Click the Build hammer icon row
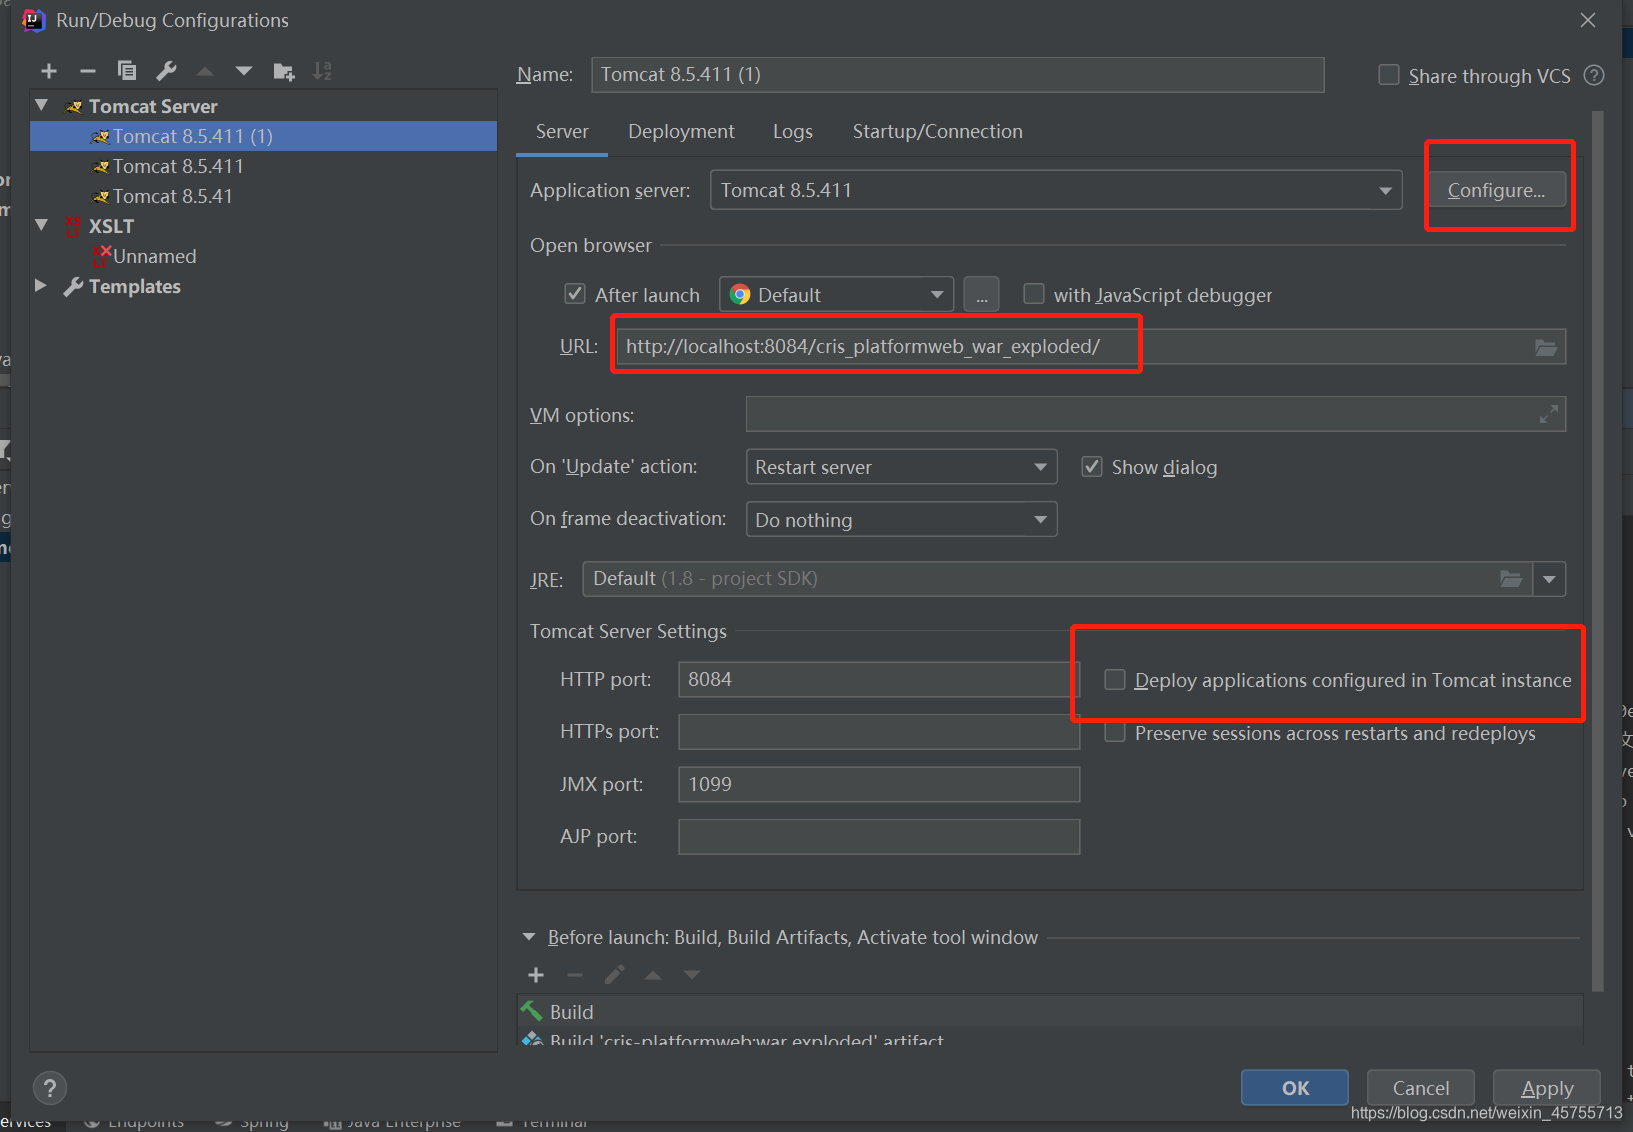Image resolution: width=1633 pixels, height=1132 pixels. (x=1049, y=1012)
